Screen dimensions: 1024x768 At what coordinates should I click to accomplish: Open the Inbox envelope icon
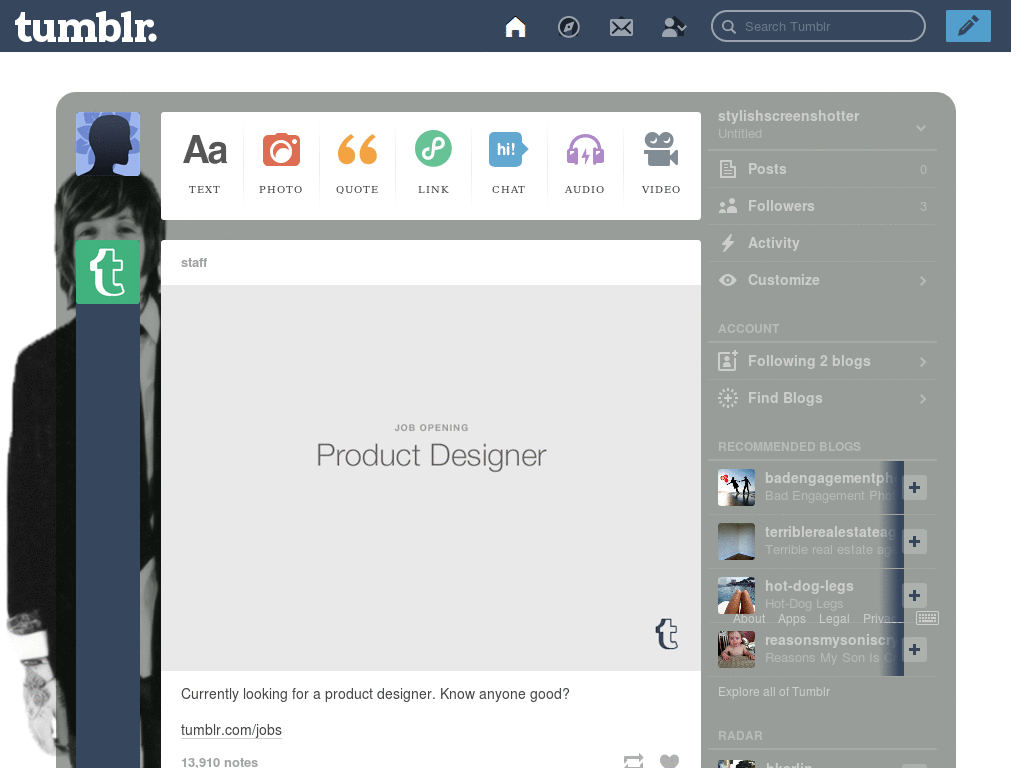[621, 27]
